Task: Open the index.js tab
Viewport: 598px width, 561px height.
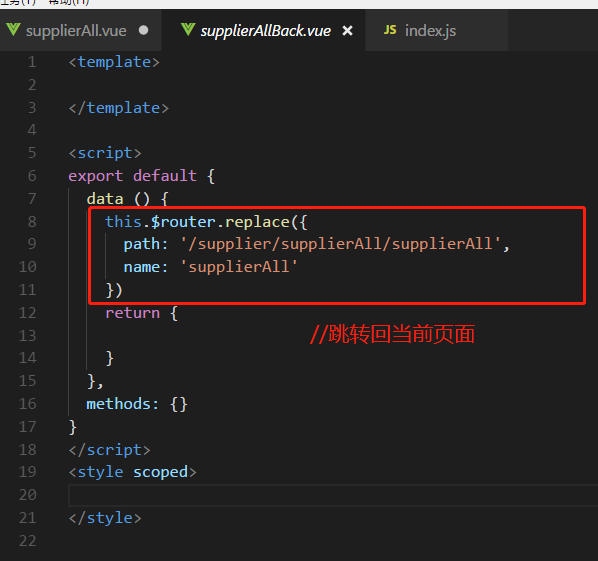Action: coord(431,31)
